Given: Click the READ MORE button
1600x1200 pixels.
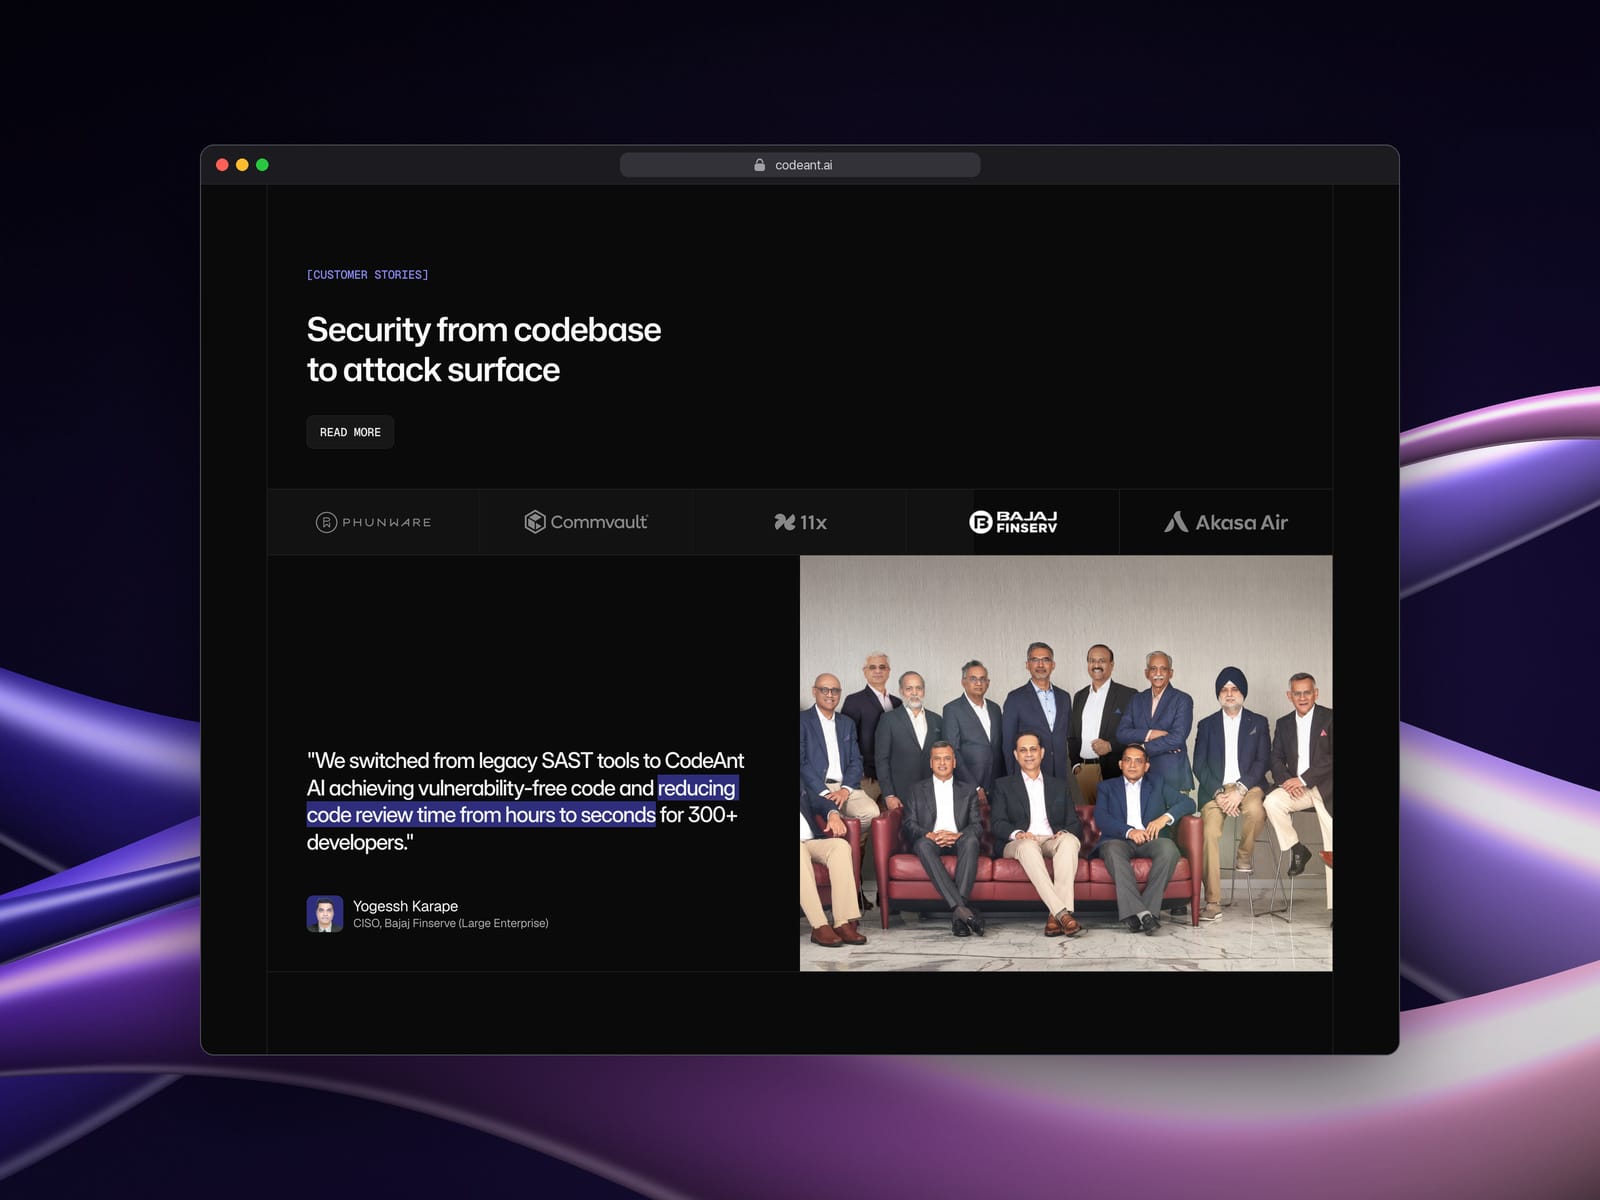Looking at the screenshot, I should pyautogui.click(x=350, y=432).
